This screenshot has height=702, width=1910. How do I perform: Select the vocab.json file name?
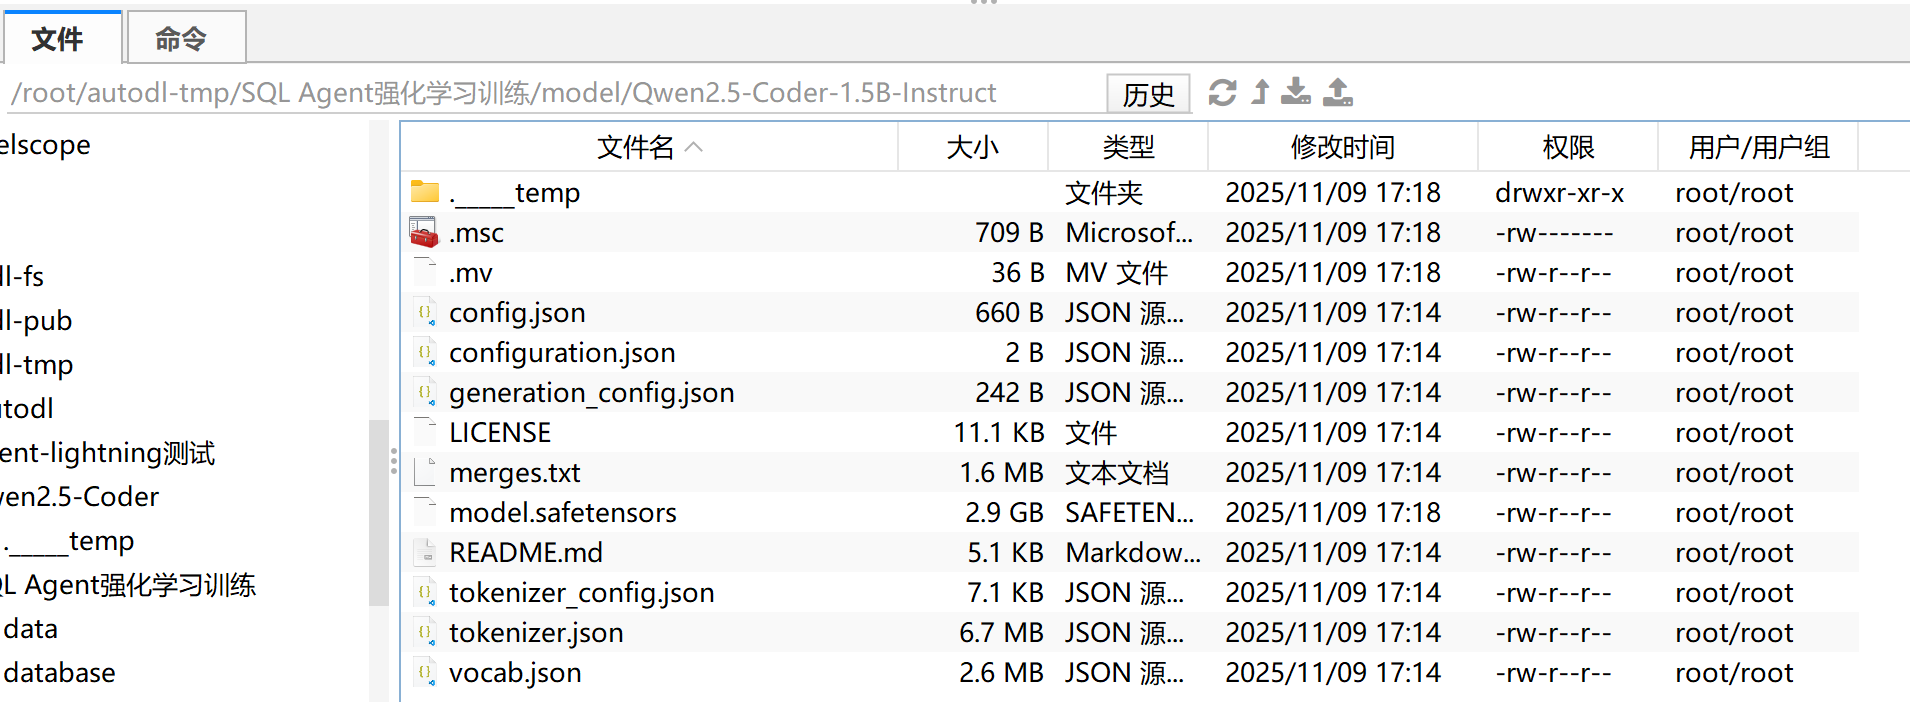(x=515, y=672)
